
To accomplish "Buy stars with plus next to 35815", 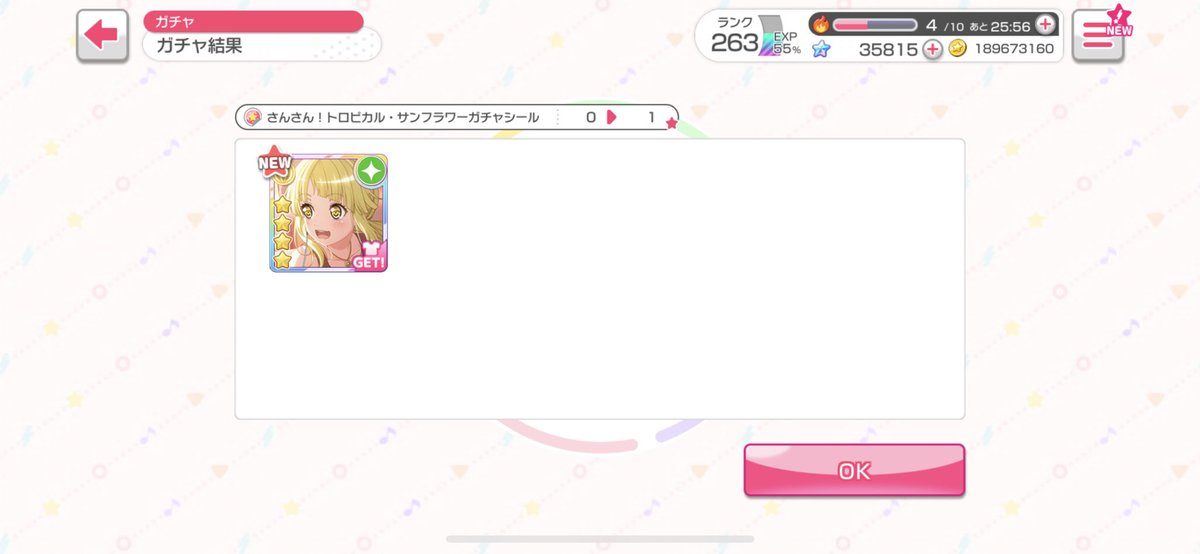I will pos(932,49).
